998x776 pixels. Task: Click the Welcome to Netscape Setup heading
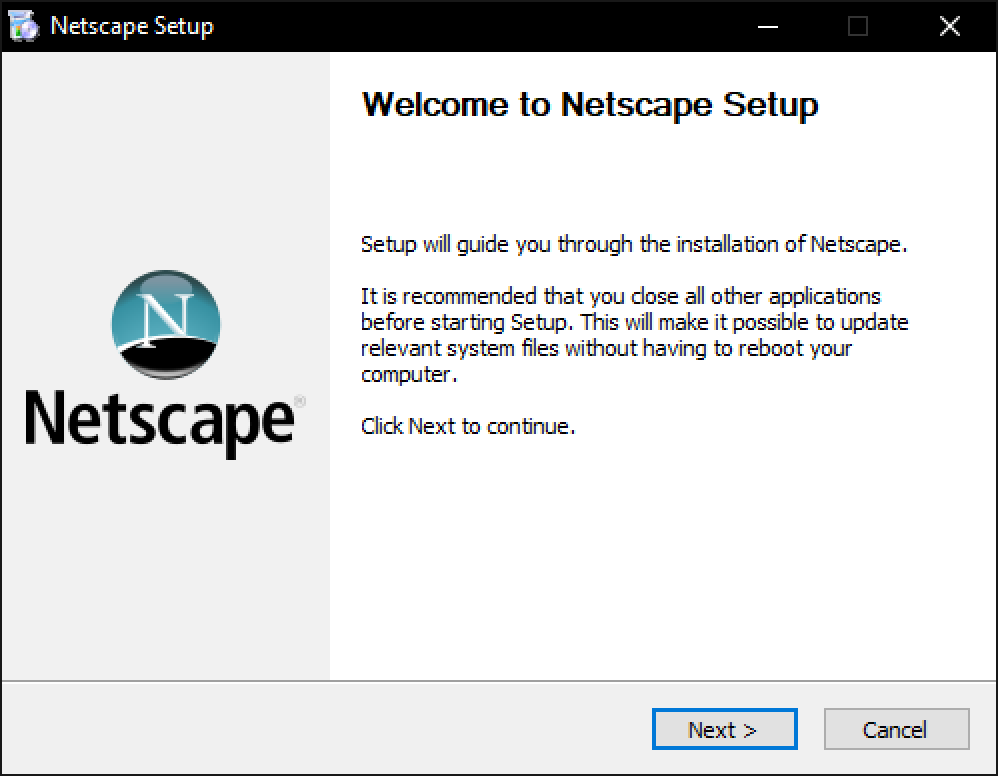click(589, 104)
